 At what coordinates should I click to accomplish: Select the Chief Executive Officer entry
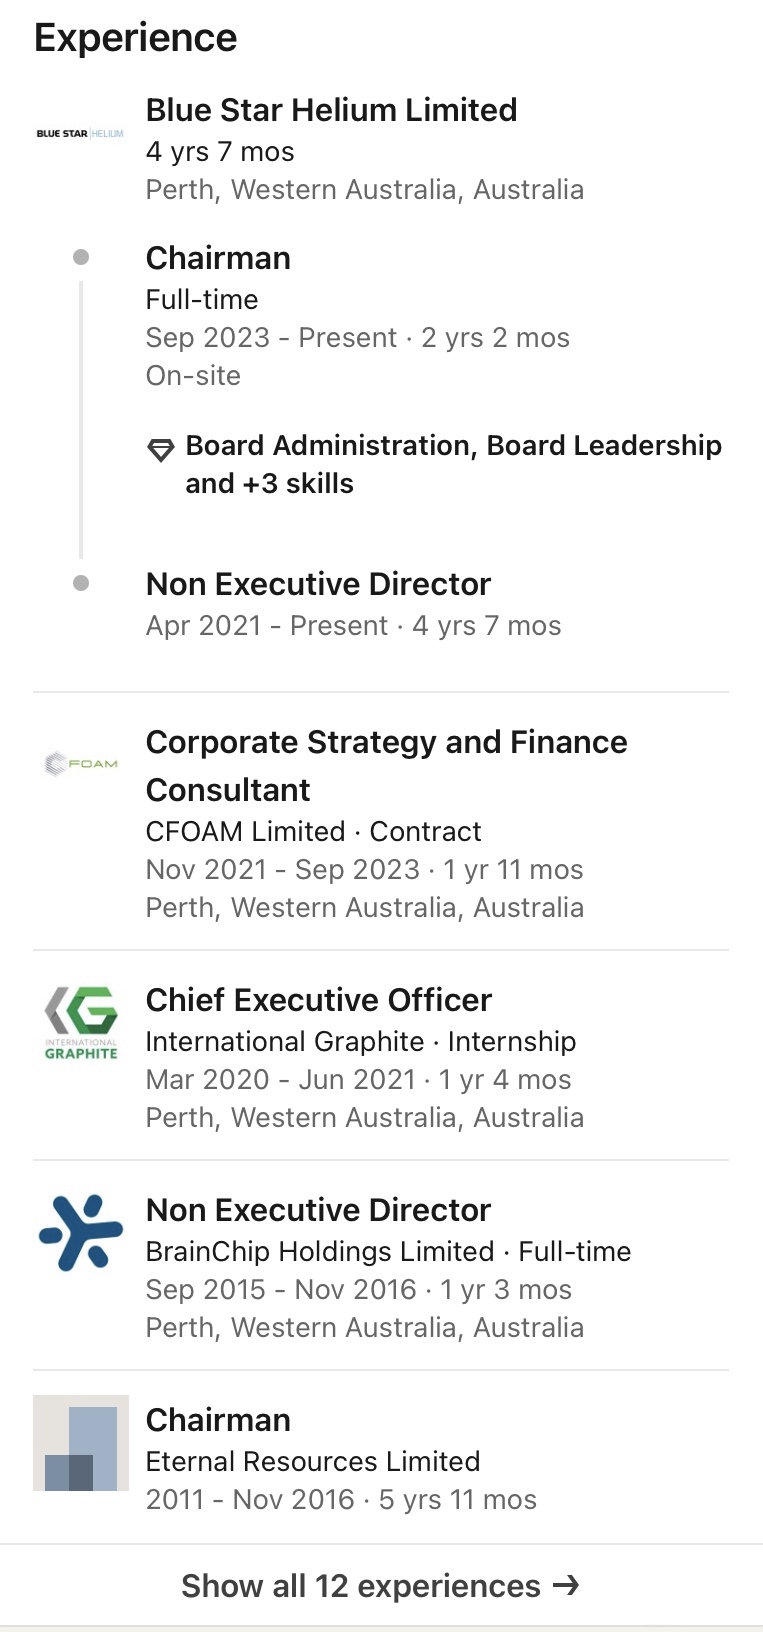(x=319, y=1000)
